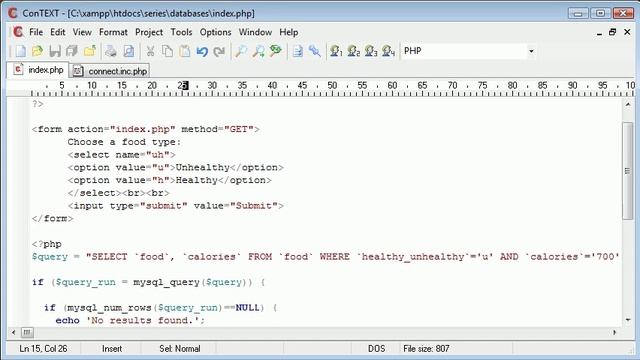
Task: Switch to the index.php tab
Action: (38, 70)
